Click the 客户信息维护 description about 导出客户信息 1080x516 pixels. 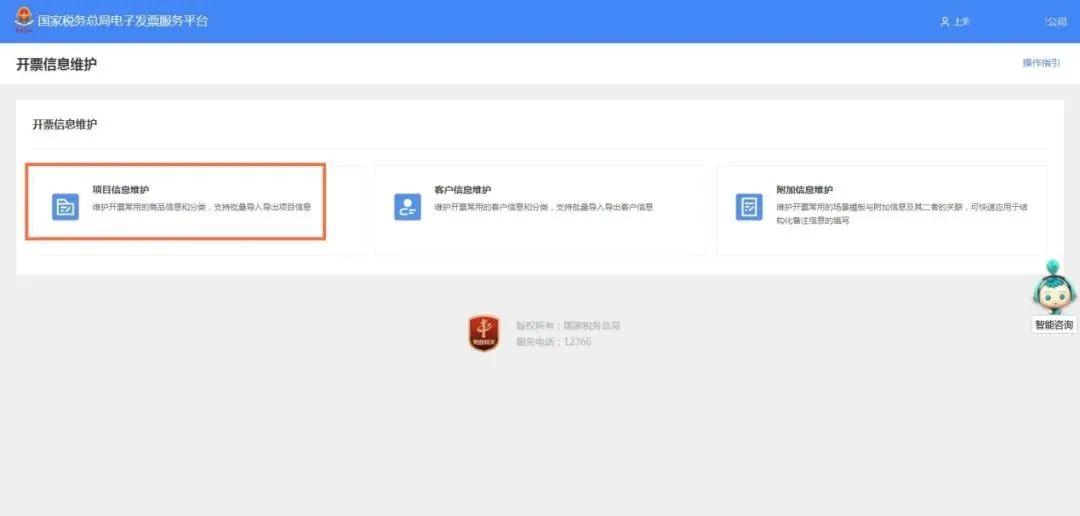[x=543, y=207]
